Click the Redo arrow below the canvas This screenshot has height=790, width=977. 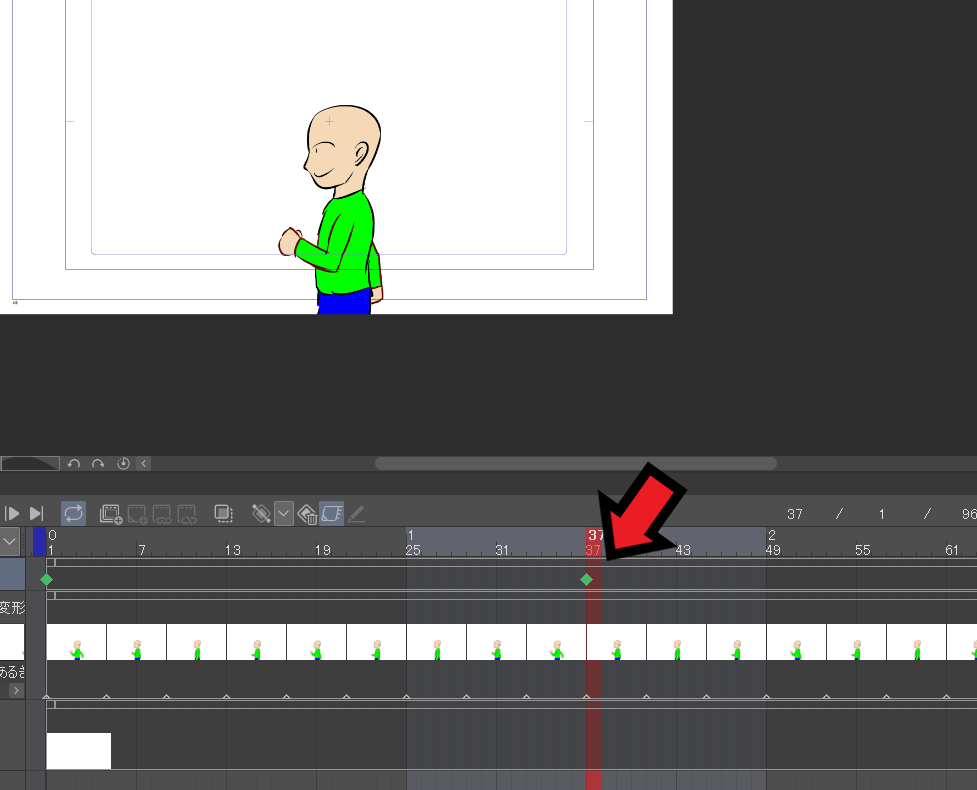click(x=98, y=464)
